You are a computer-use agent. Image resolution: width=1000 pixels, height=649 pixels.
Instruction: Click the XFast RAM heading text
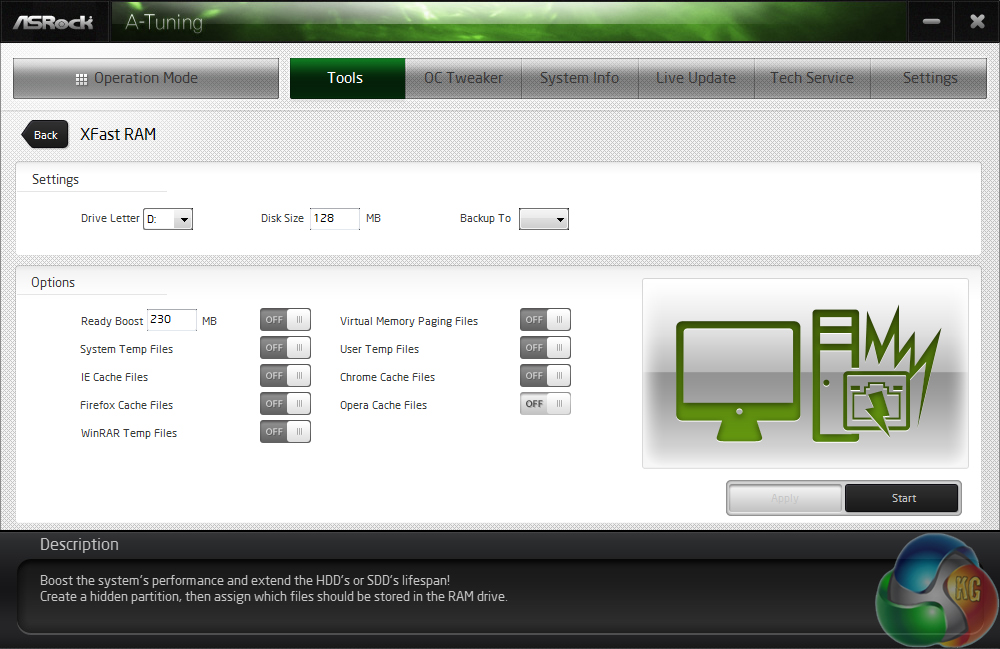pyautogui.click(x=118, y=135)
